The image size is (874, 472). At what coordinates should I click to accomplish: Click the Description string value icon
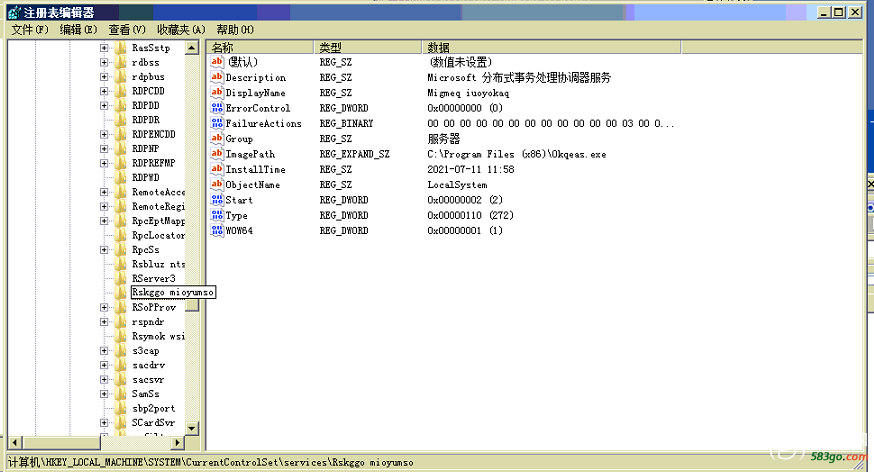(217, 77)
